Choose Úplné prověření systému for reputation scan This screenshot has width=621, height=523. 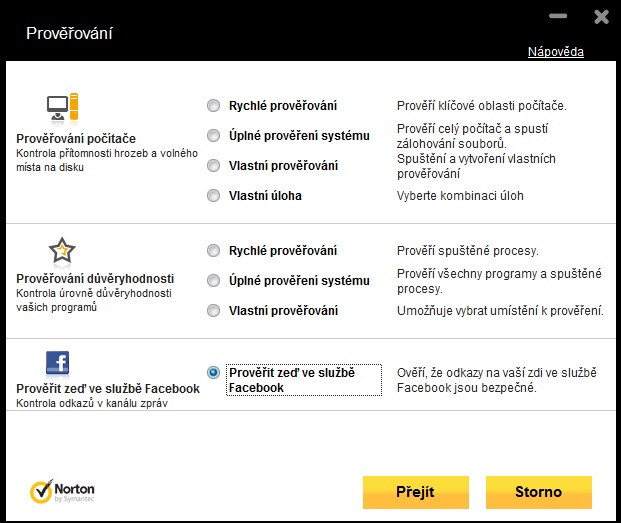pos(213,280)
